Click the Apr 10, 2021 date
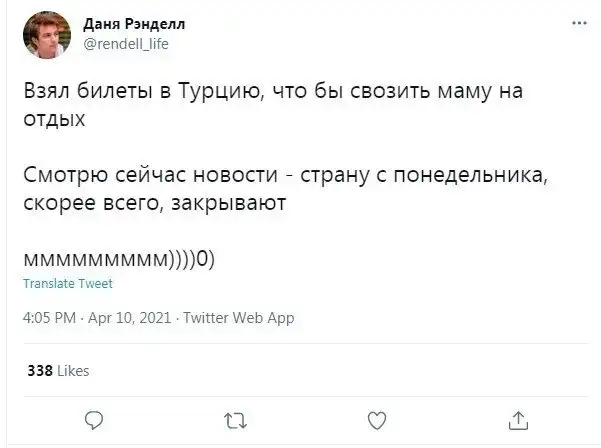601x448 pixels. pyautogui.click(x=131, y=318)
